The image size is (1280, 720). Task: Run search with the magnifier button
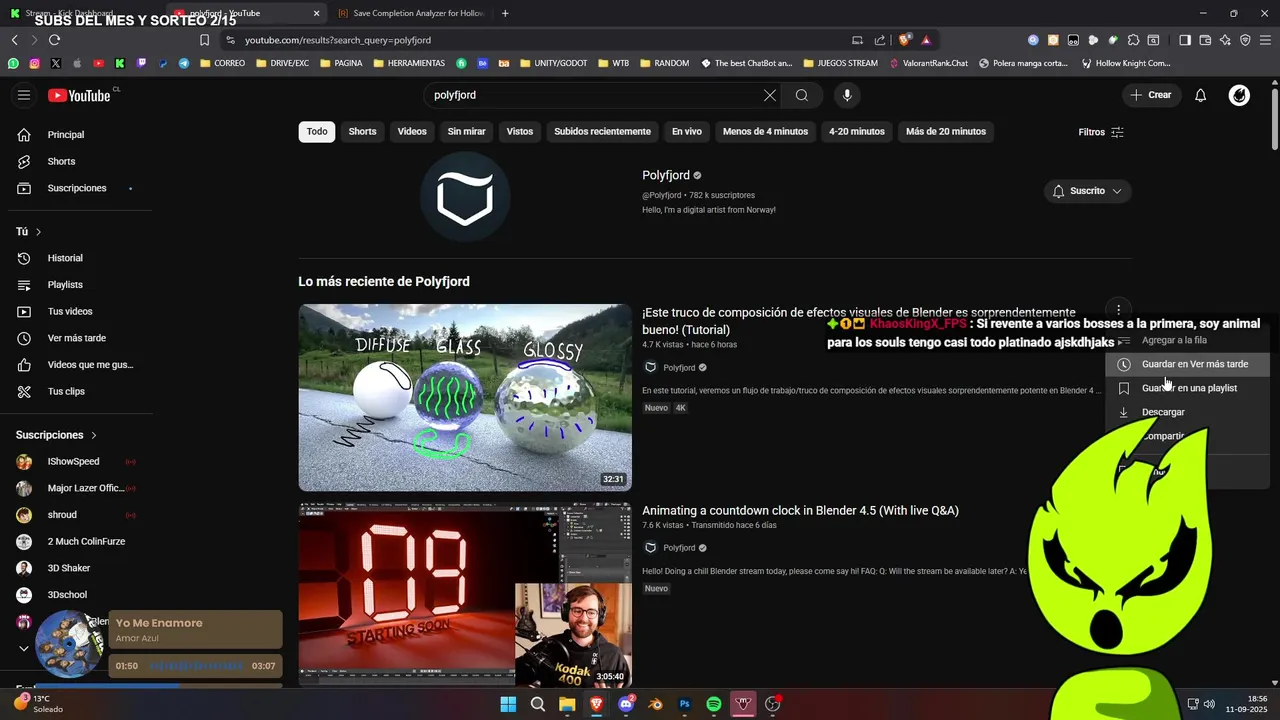[x=802, y=95]
